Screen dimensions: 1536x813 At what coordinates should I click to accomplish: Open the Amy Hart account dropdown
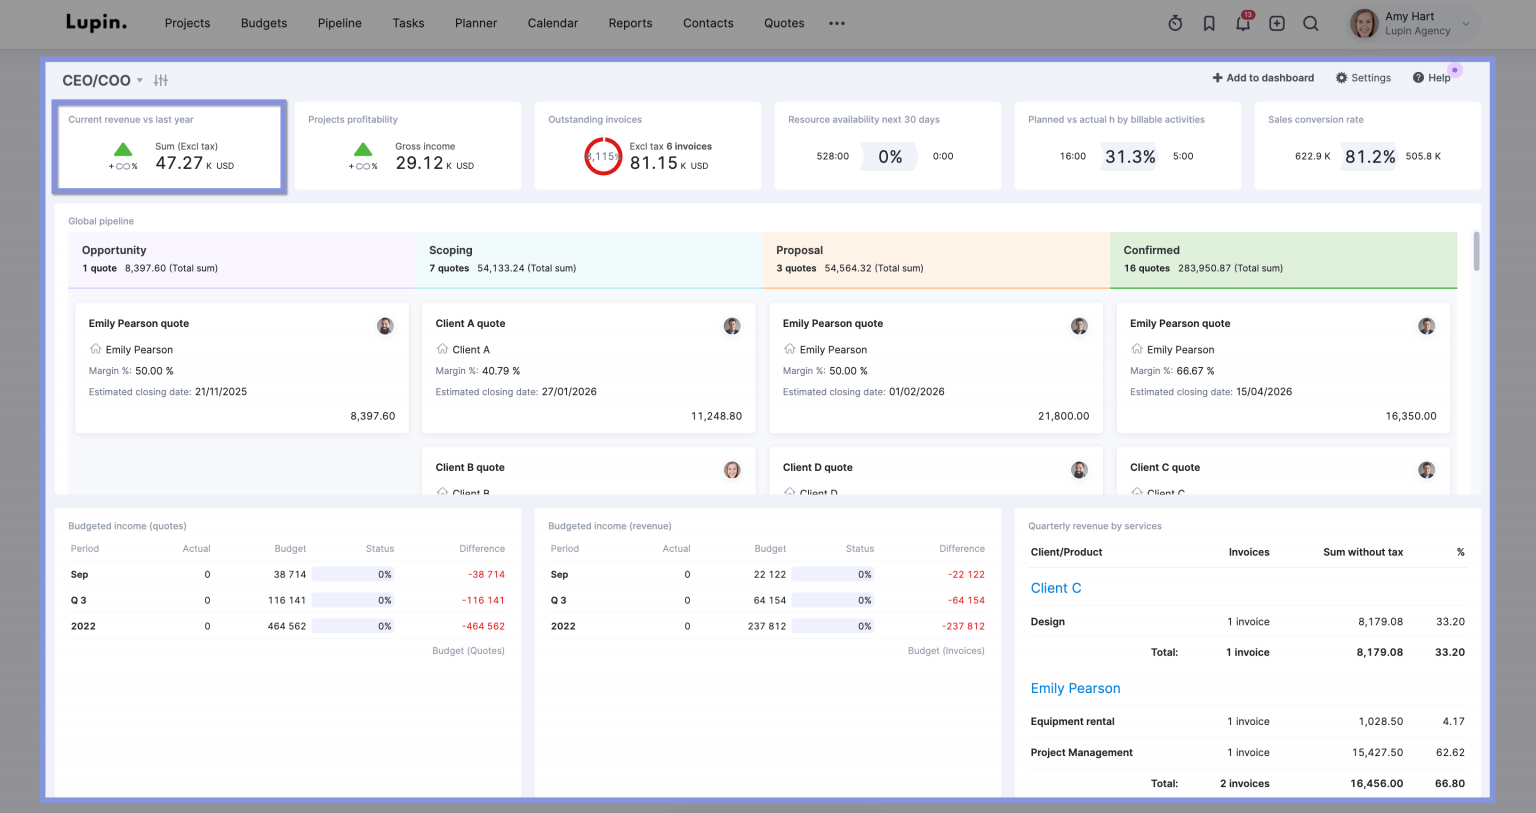click(x=1409, y=22)
